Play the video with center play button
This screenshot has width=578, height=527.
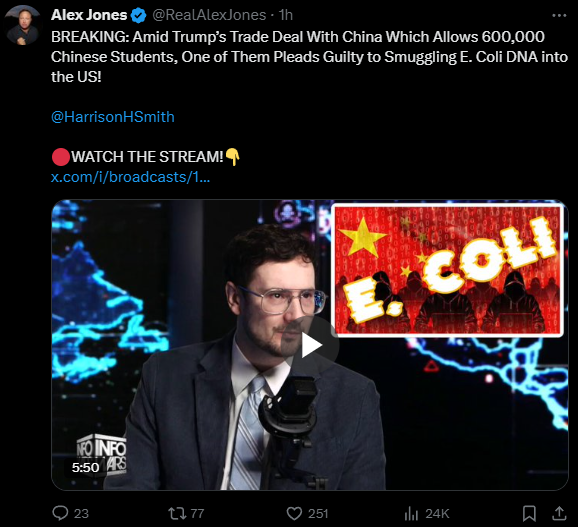(311, 345)
